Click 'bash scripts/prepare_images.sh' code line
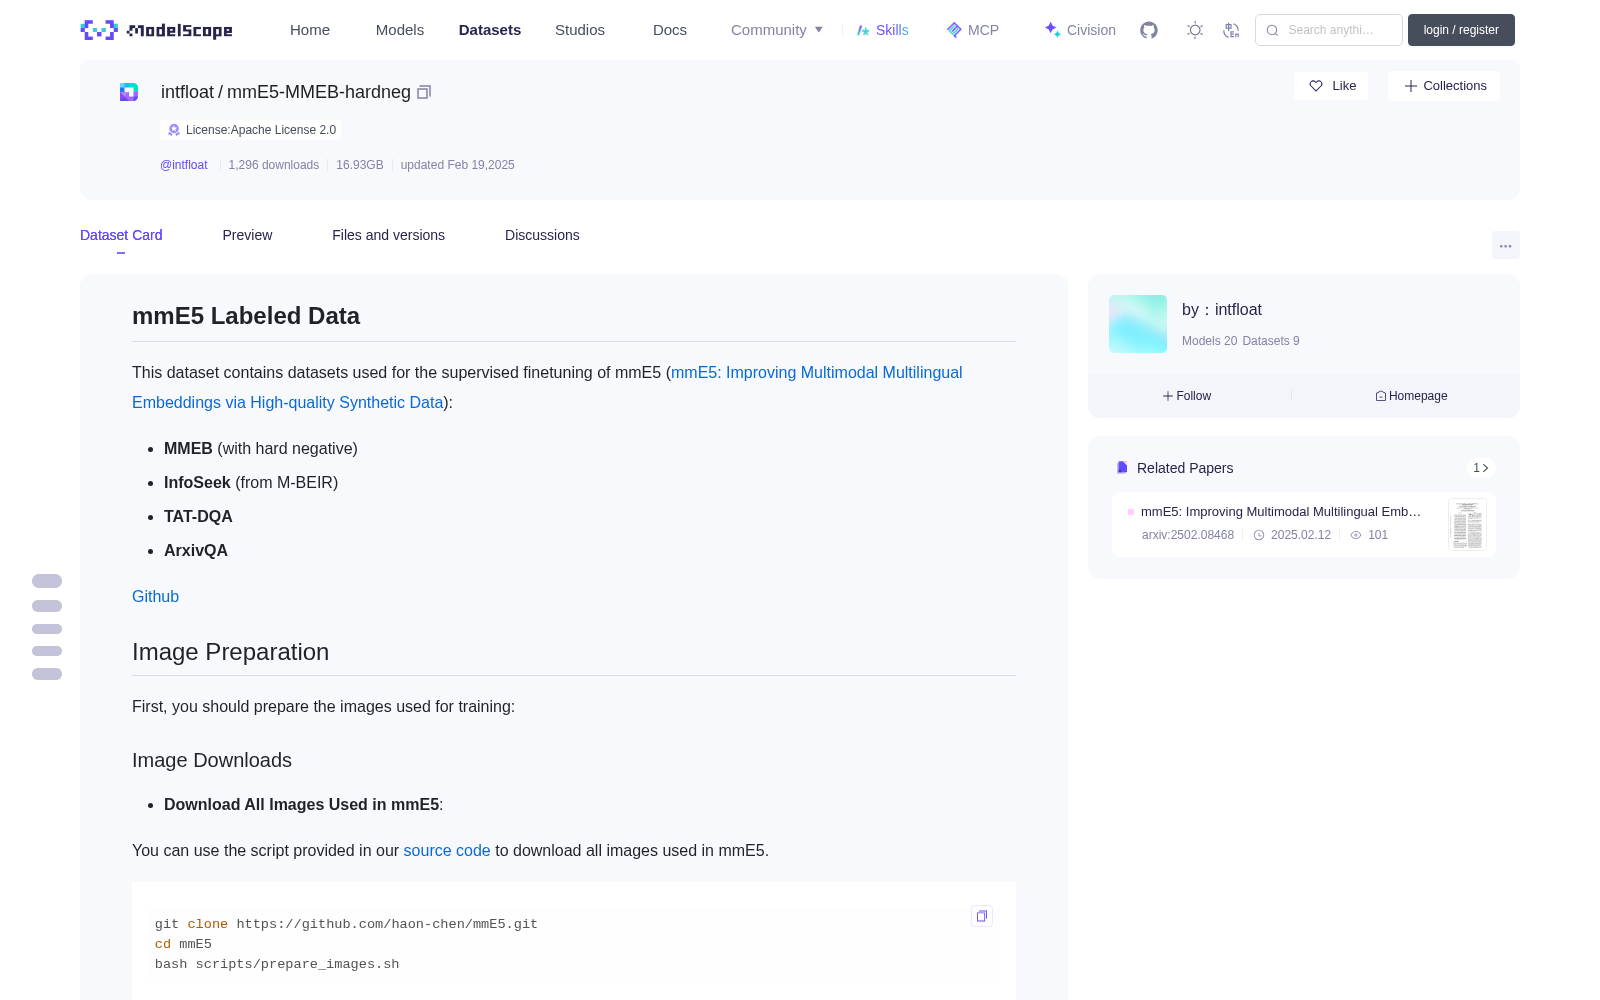 277,964
